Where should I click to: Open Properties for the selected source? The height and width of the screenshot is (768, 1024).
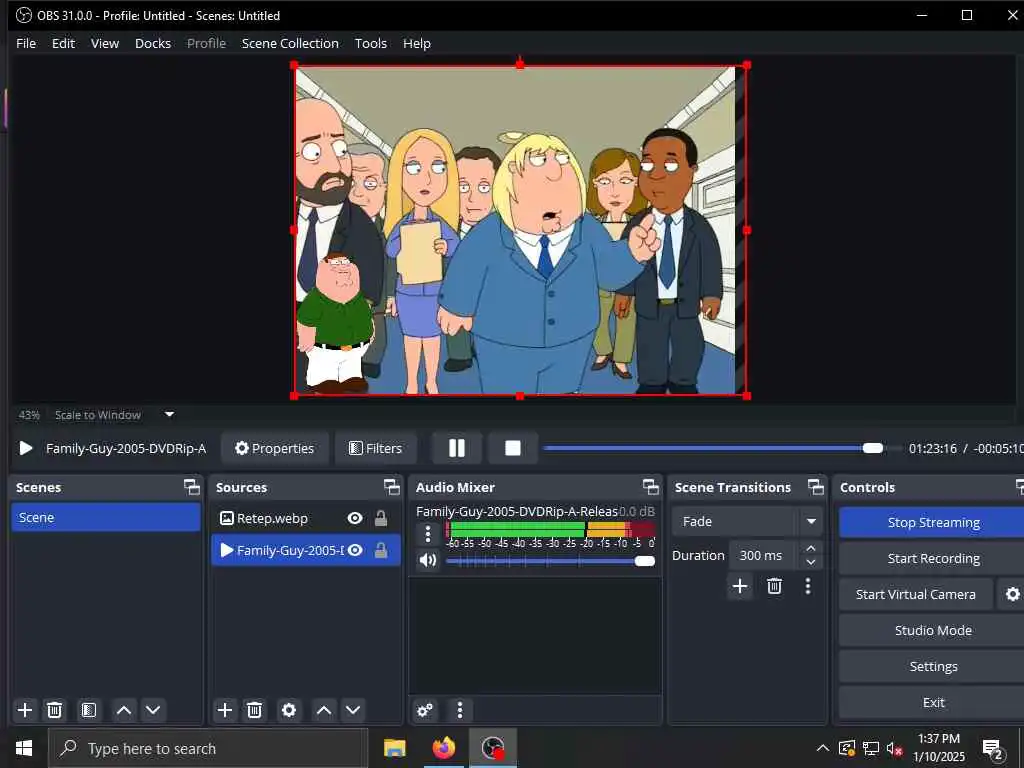pyautogui.click(x=274, y=448)
